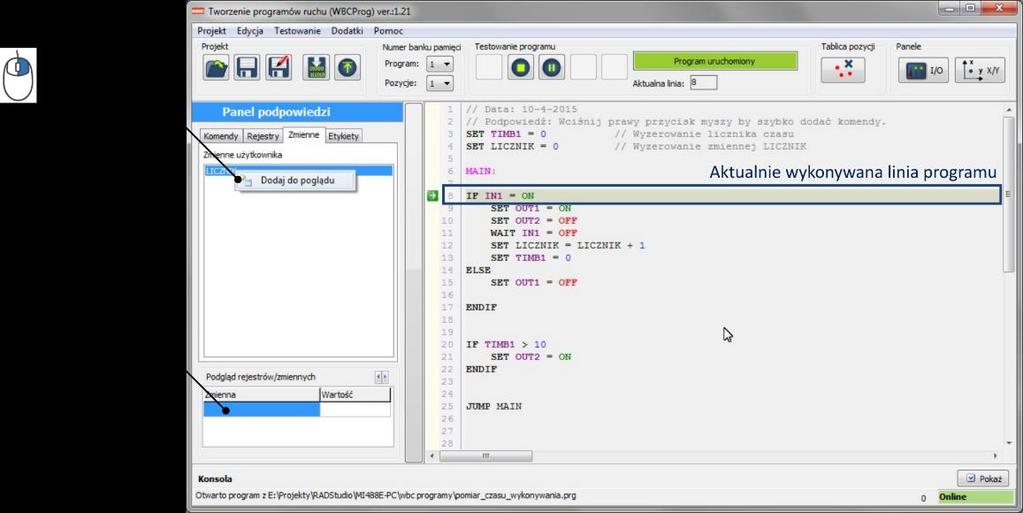Screen dimensions: 1023x513
Task: Click the green current-line arrow marker
Action: 433,195
